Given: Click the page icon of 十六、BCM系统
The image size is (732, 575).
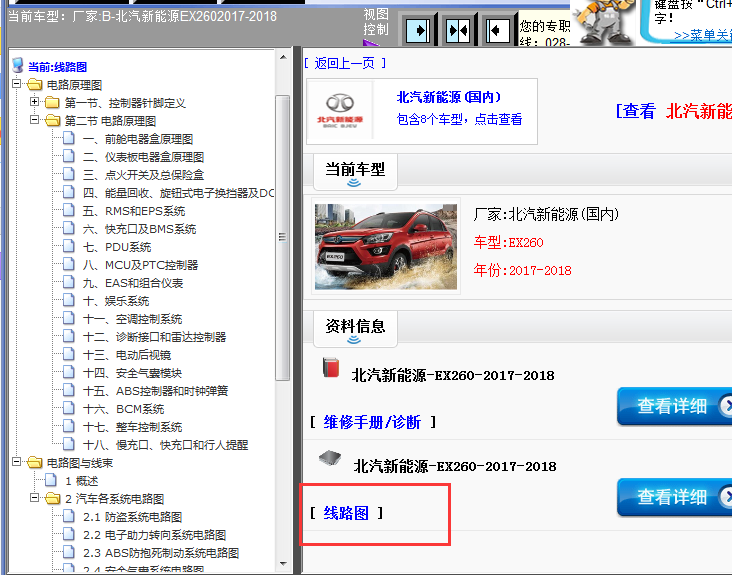Looking at the screenshot, I should coord(69,408).
